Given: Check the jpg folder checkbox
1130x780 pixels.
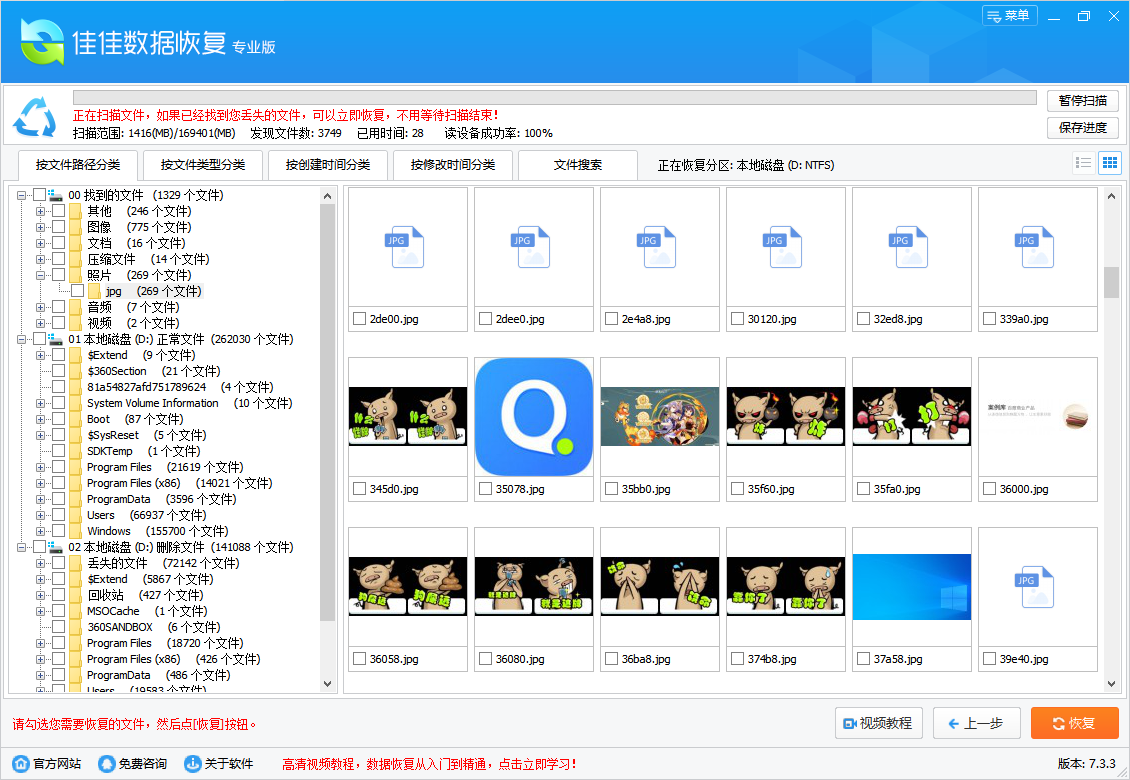Looking at the screenshot, I should coord(77,291).
